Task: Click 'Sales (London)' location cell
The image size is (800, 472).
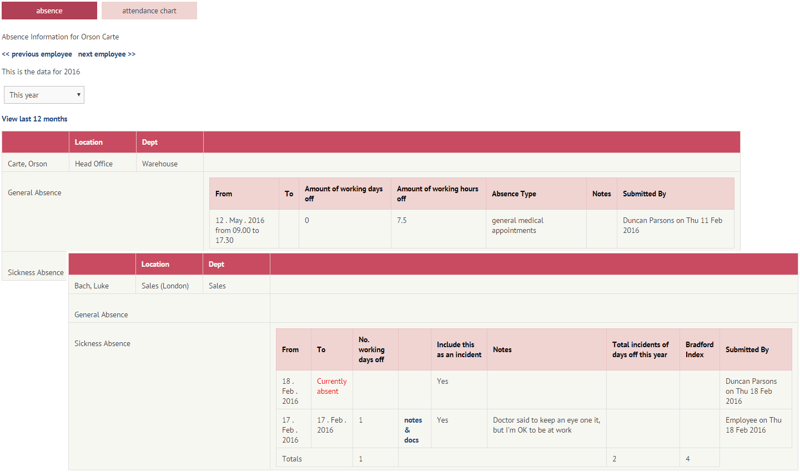Action: (165, 286)
